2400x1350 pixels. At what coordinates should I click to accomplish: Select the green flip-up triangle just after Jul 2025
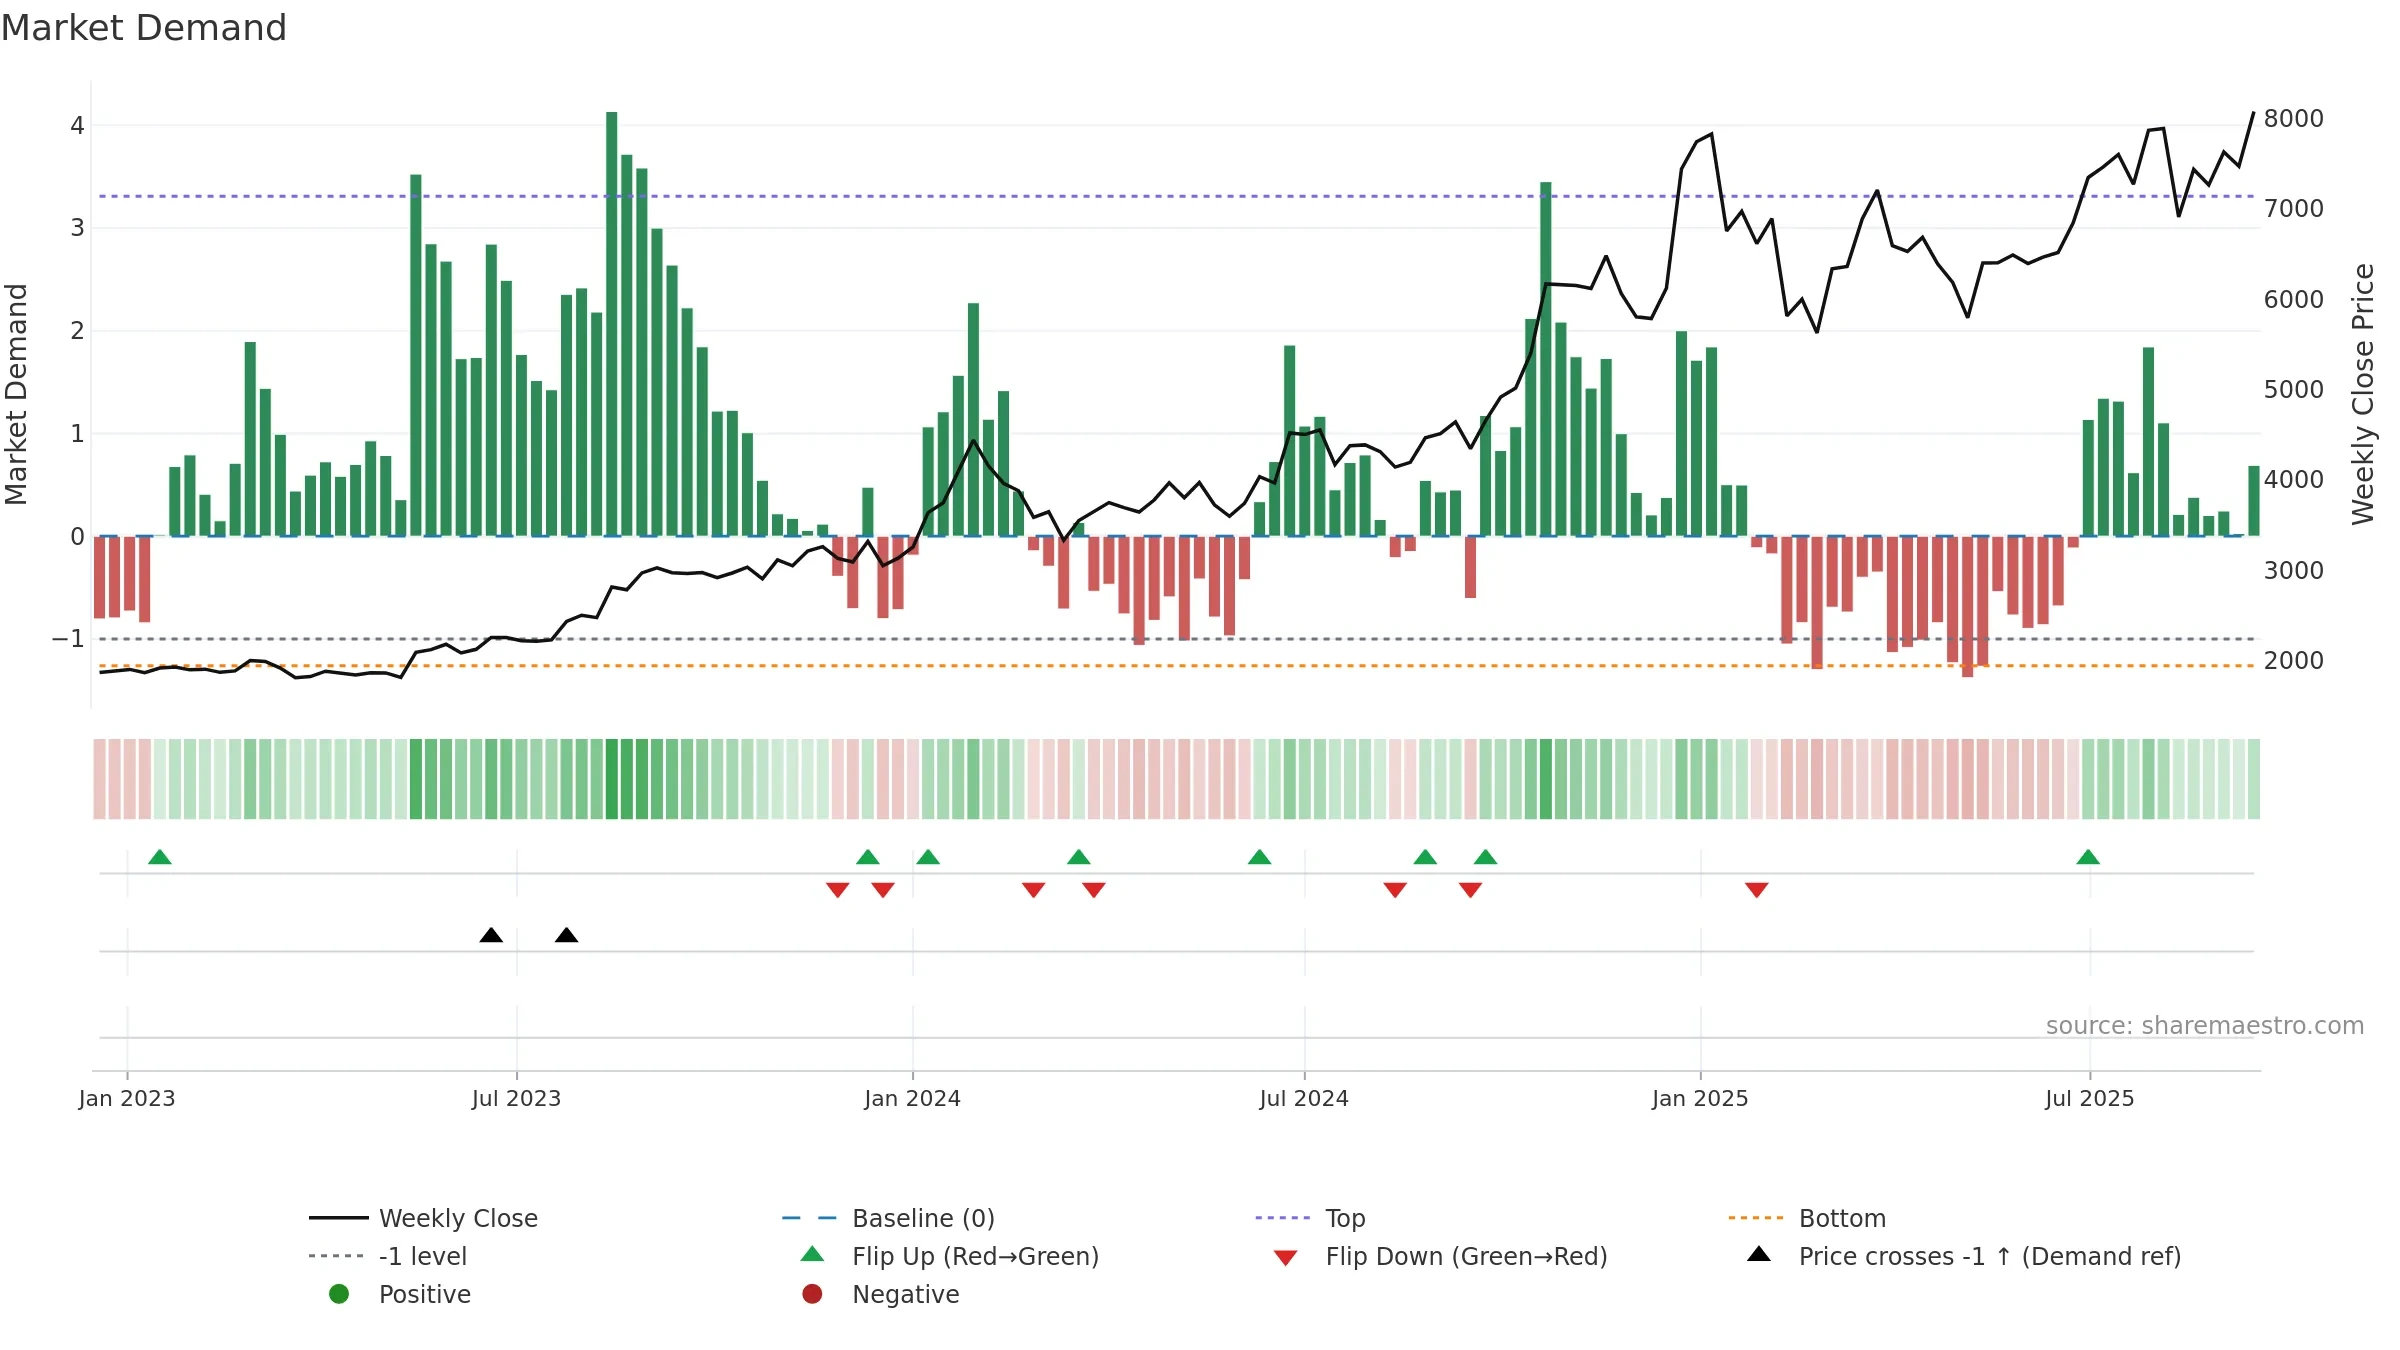[x=2088, y=857]
